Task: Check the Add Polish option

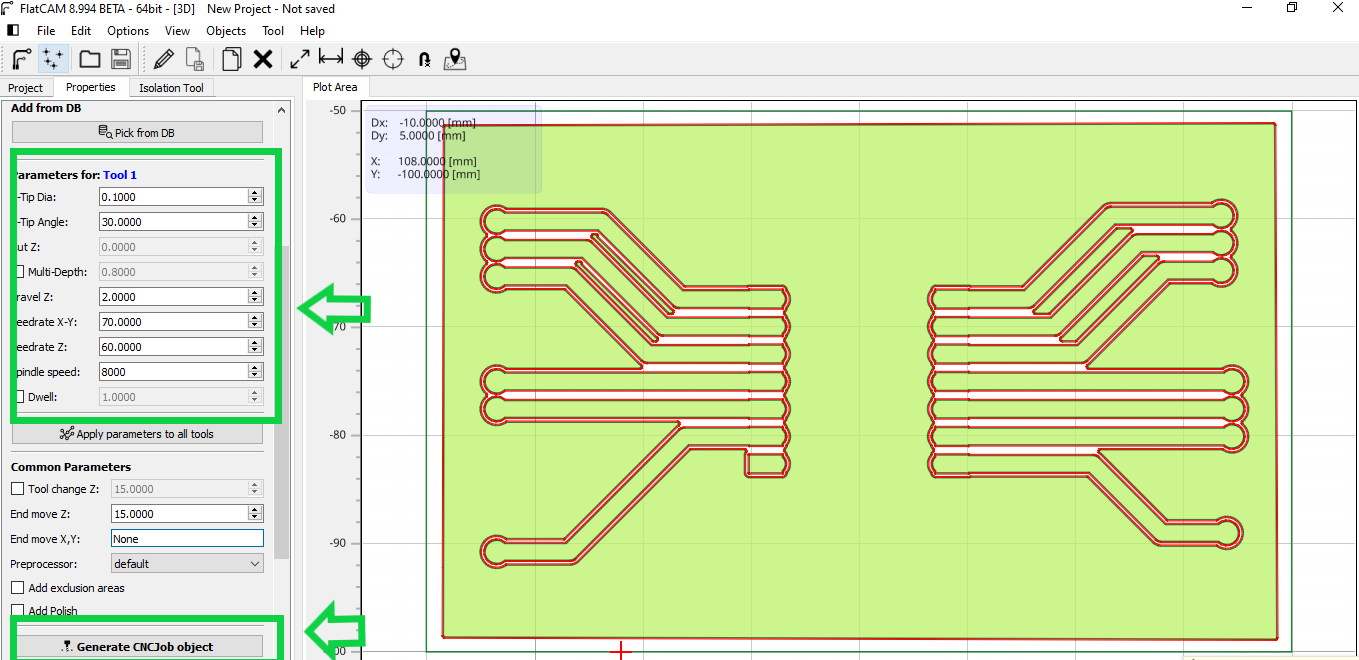Action: (17, 610)
